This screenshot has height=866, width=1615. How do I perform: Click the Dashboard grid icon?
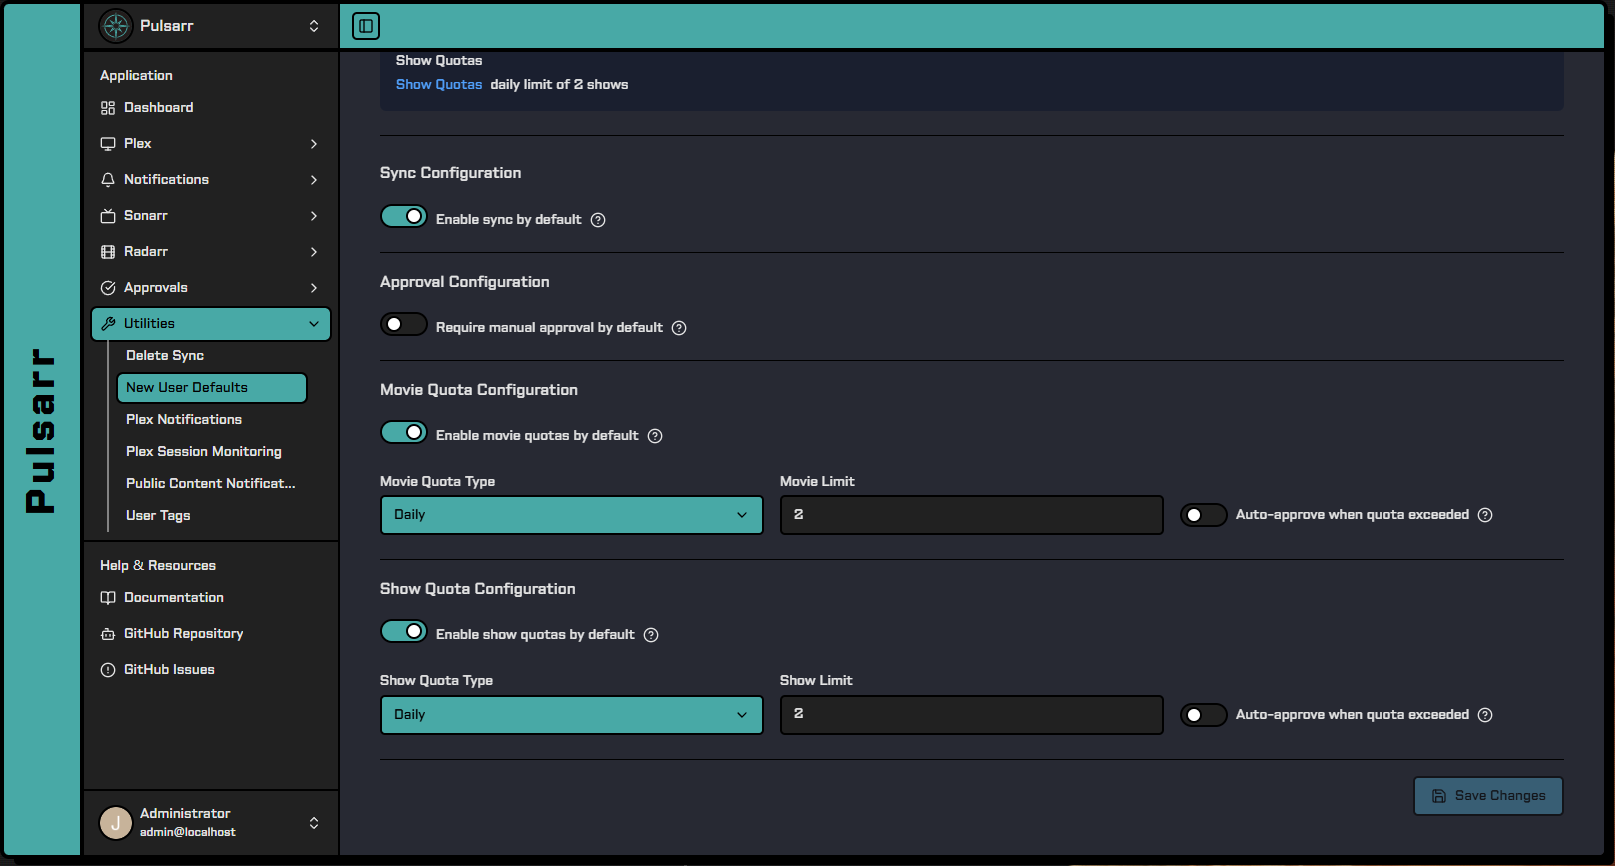108,108
